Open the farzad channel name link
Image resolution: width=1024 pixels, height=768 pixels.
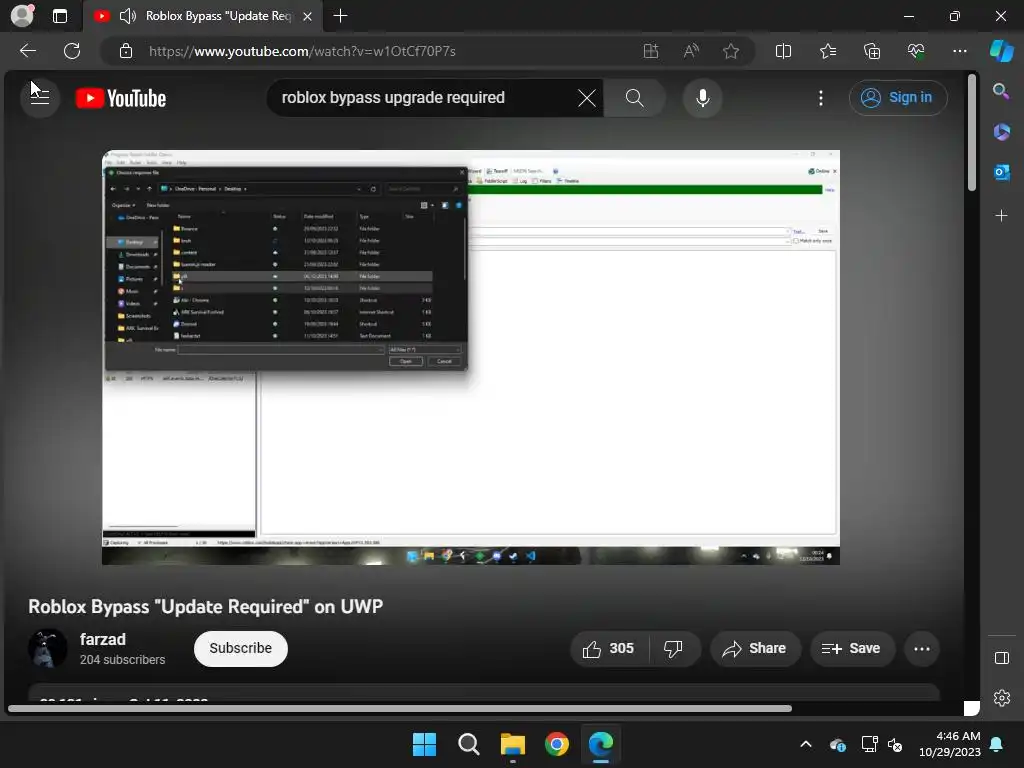(103, 639)
